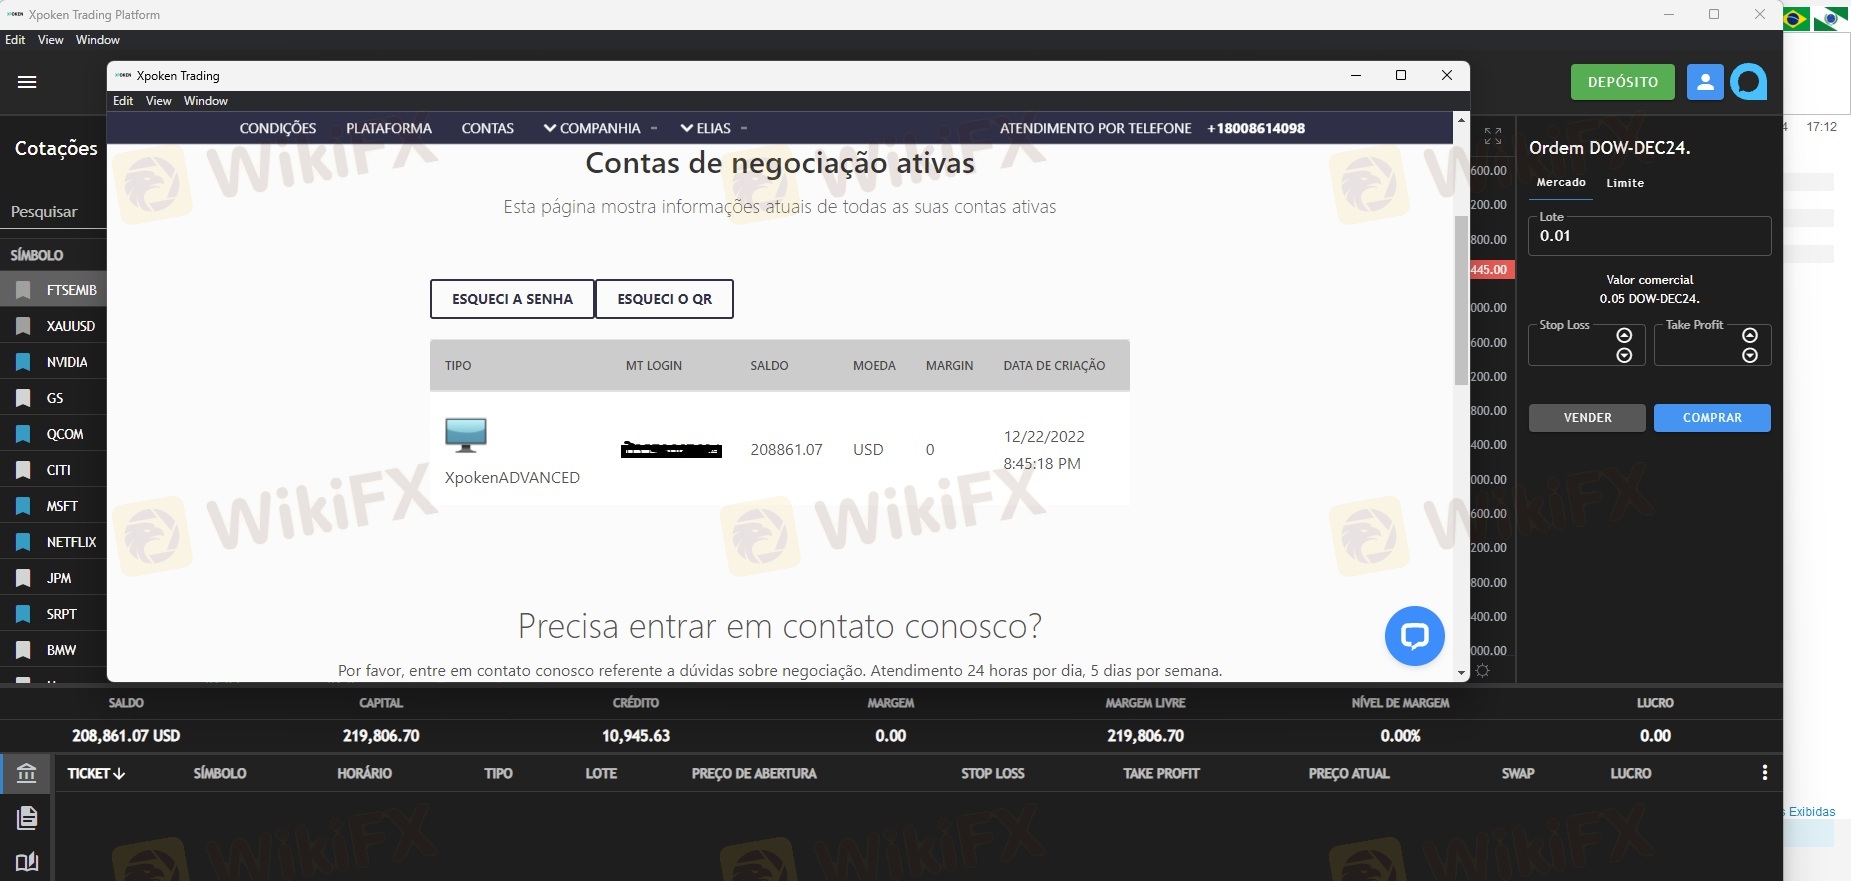Open CONDIÇÕES in the navigation bar
The width and height of the screenshot is (1851, 881).
coord(278,128)
